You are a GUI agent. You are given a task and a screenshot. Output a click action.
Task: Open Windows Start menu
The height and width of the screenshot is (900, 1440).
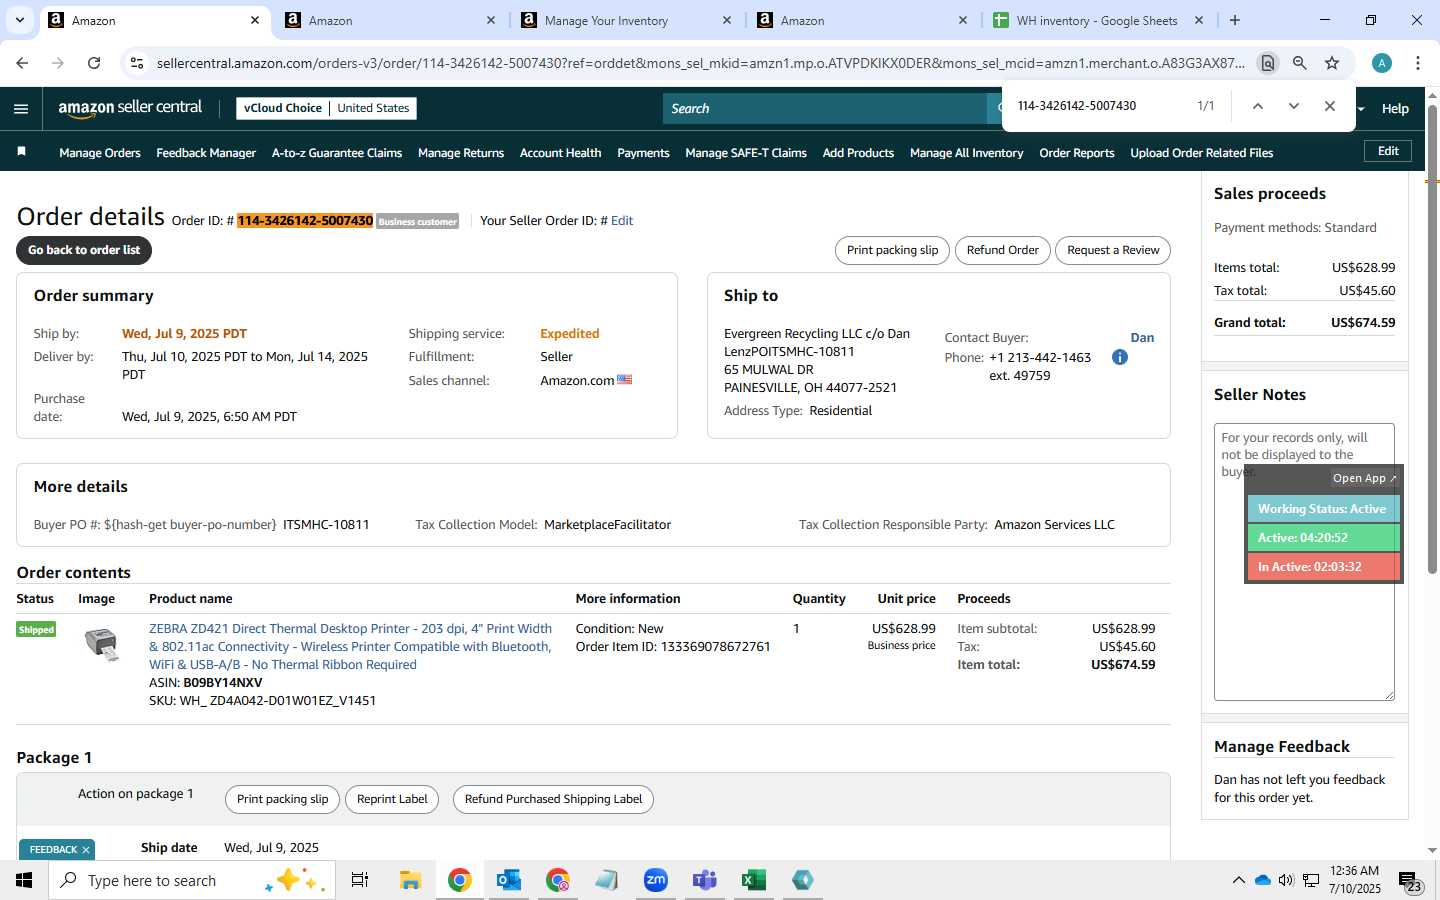pos(24,880)
